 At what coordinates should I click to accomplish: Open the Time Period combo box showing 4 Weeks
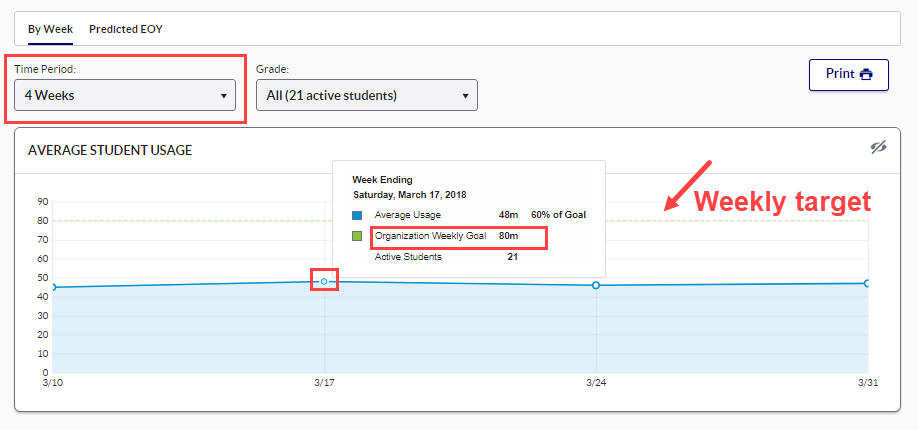click(x=124, y=95)
